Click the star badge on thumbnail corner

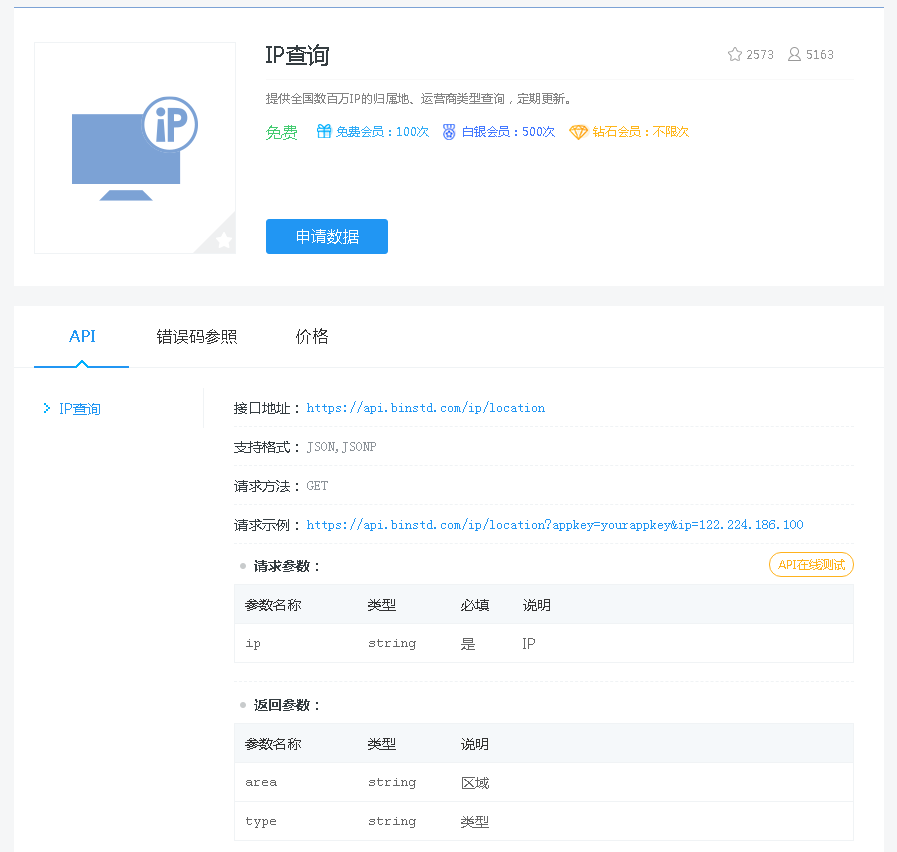click(x=223, y=240)
